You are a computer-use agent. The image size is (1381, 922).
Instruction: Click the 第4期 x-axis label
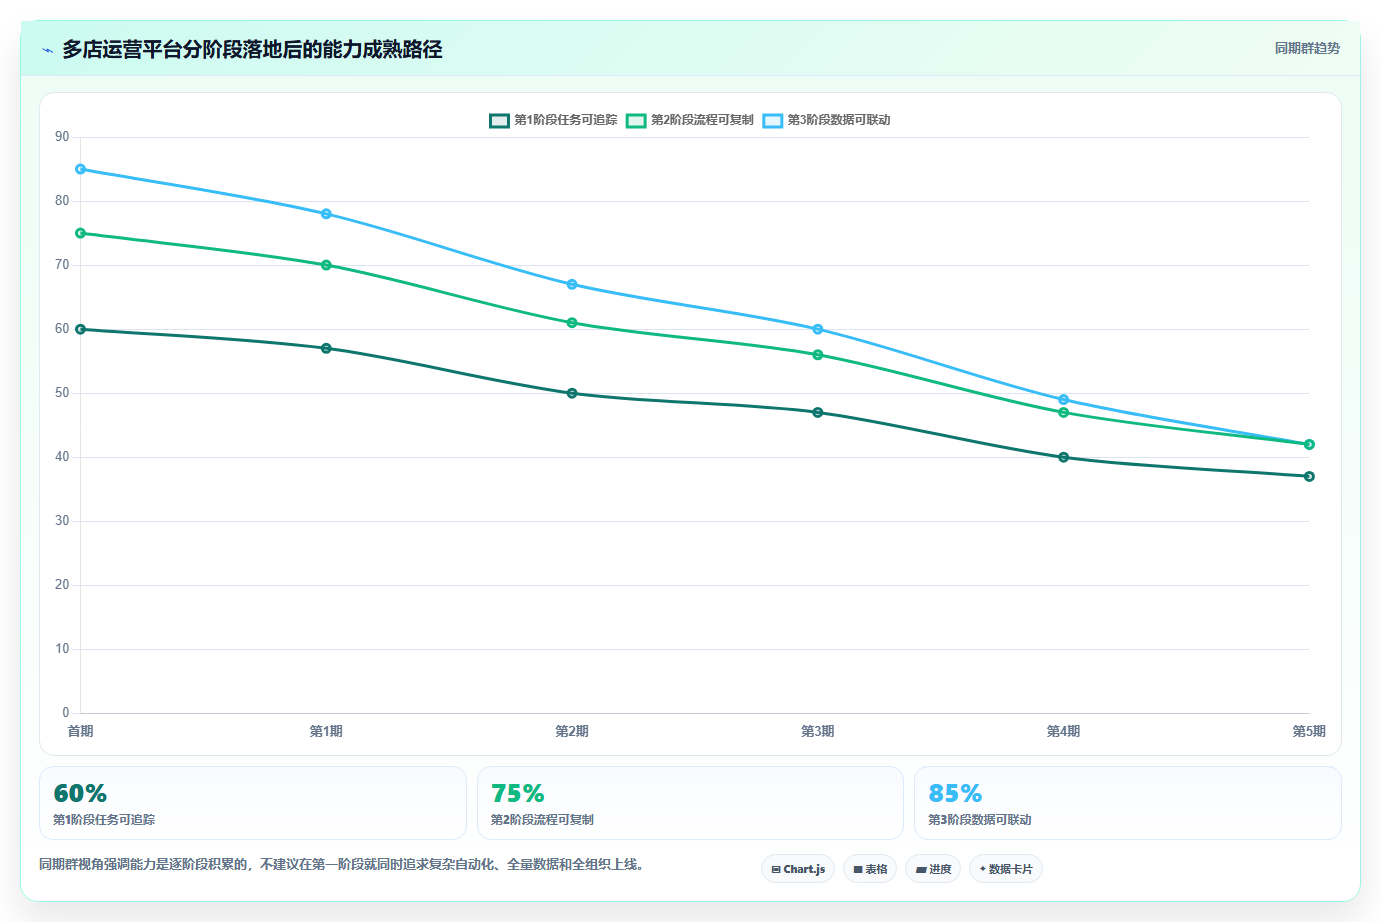pos(1063,731)
